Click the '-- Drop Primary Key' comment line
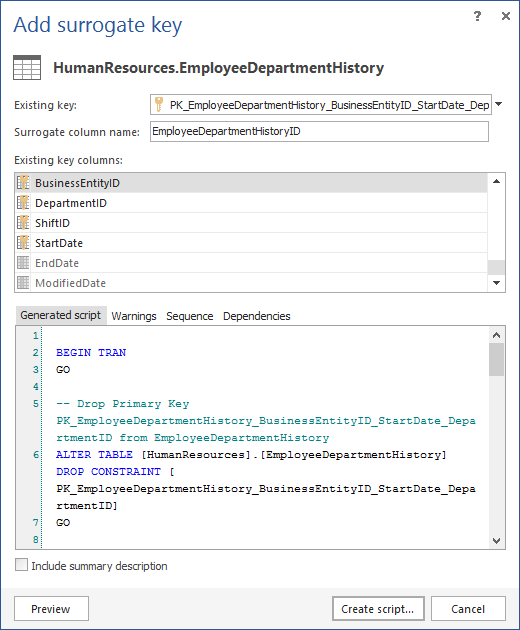Image resolution: width=520 pixels, height=630 pixels. pyautogui.click(x=123, y=404)
